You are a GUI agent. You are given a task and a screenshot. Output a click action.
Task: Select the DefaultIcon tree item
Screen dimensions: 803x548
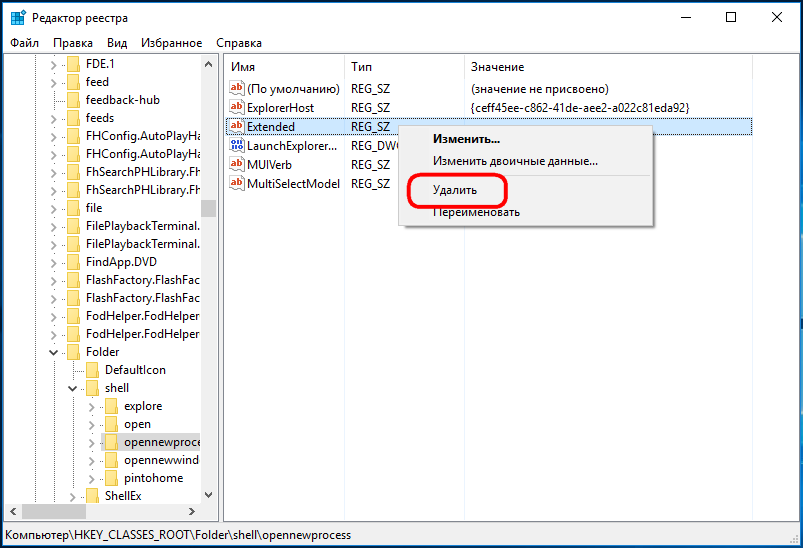[135, 370]
